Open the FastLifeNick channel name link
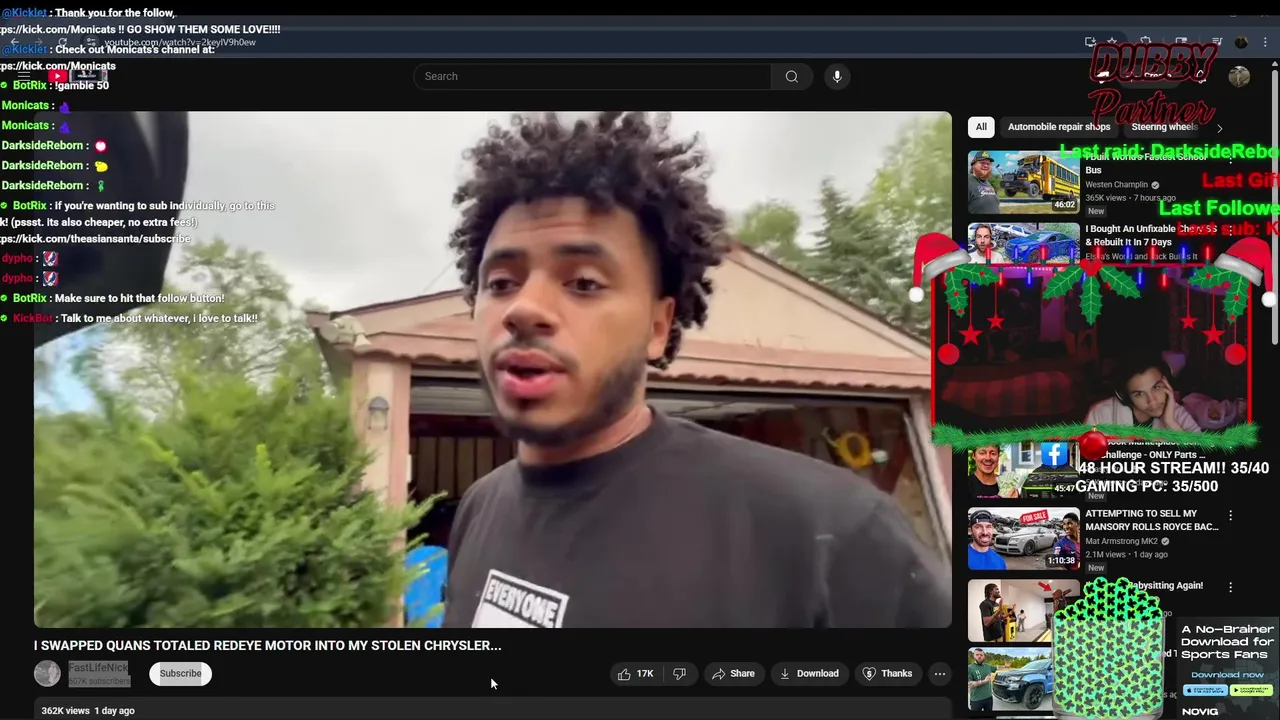 click(x=98, y=668)
